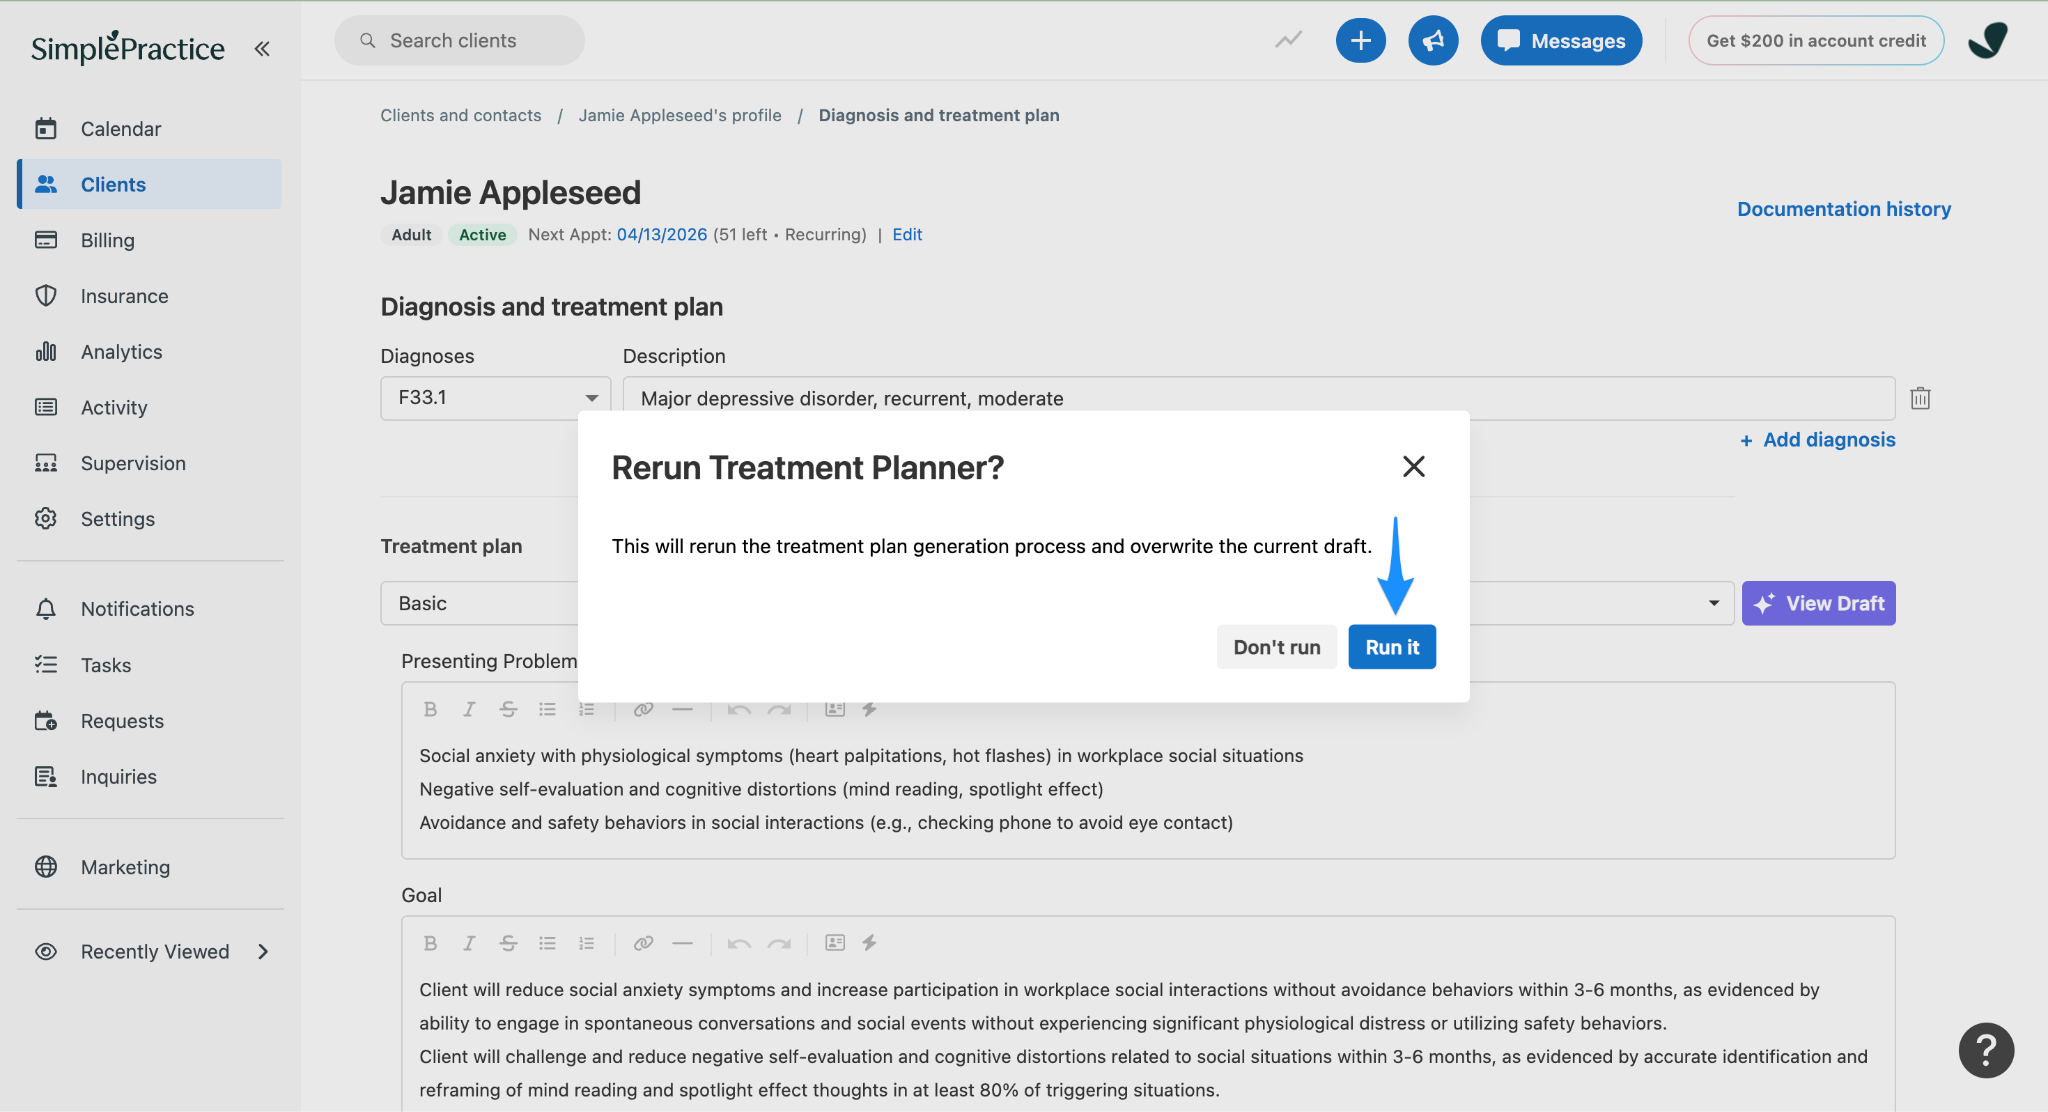Open the trend line chart icon
This screenshot has width=2048, height=1112.
click(x=1288, y=40)
